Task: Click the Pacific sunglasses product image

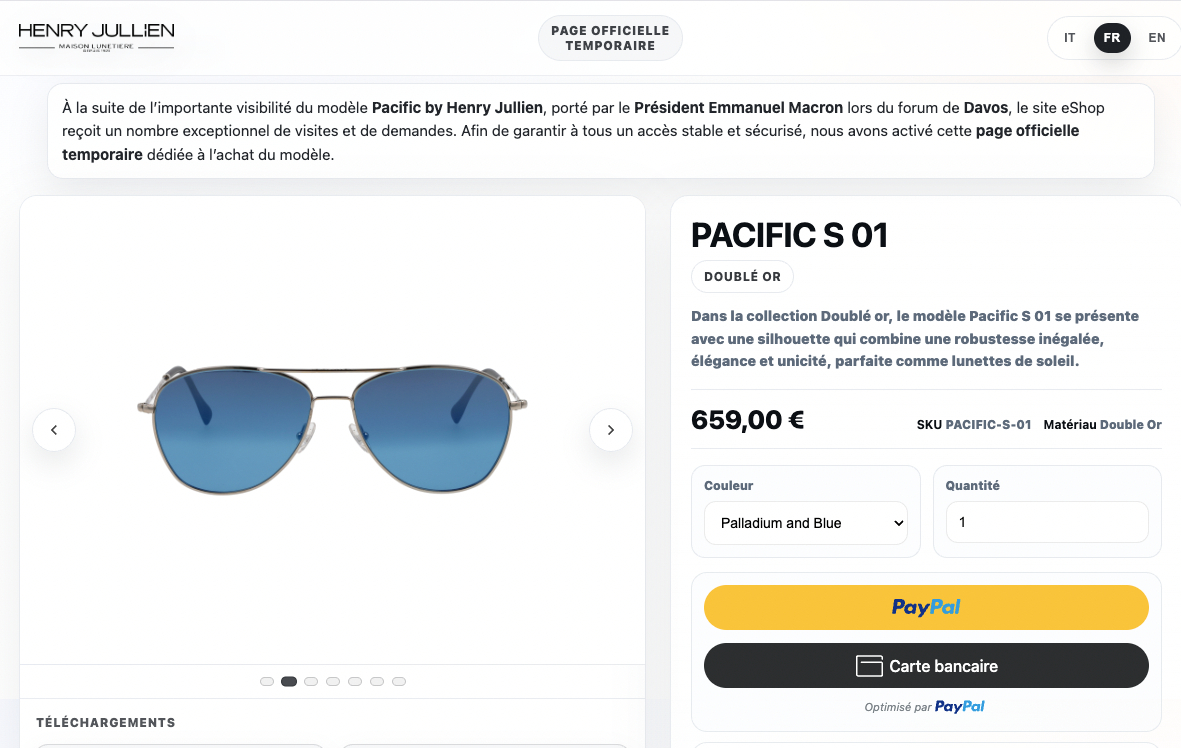Action: click(332, 430)
